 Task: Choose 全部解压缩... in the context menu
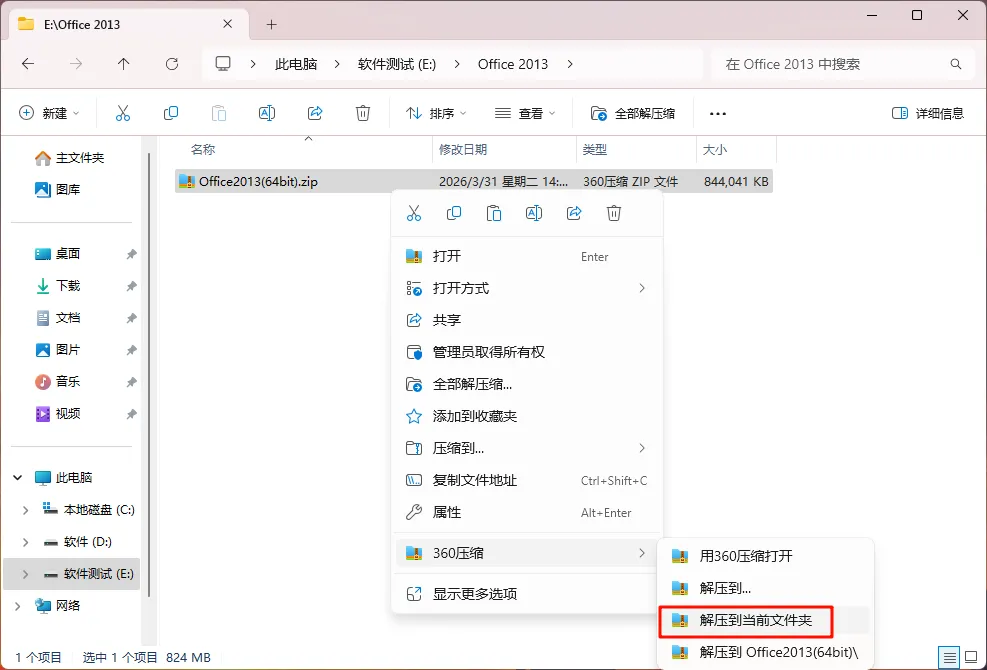(527, 384)
